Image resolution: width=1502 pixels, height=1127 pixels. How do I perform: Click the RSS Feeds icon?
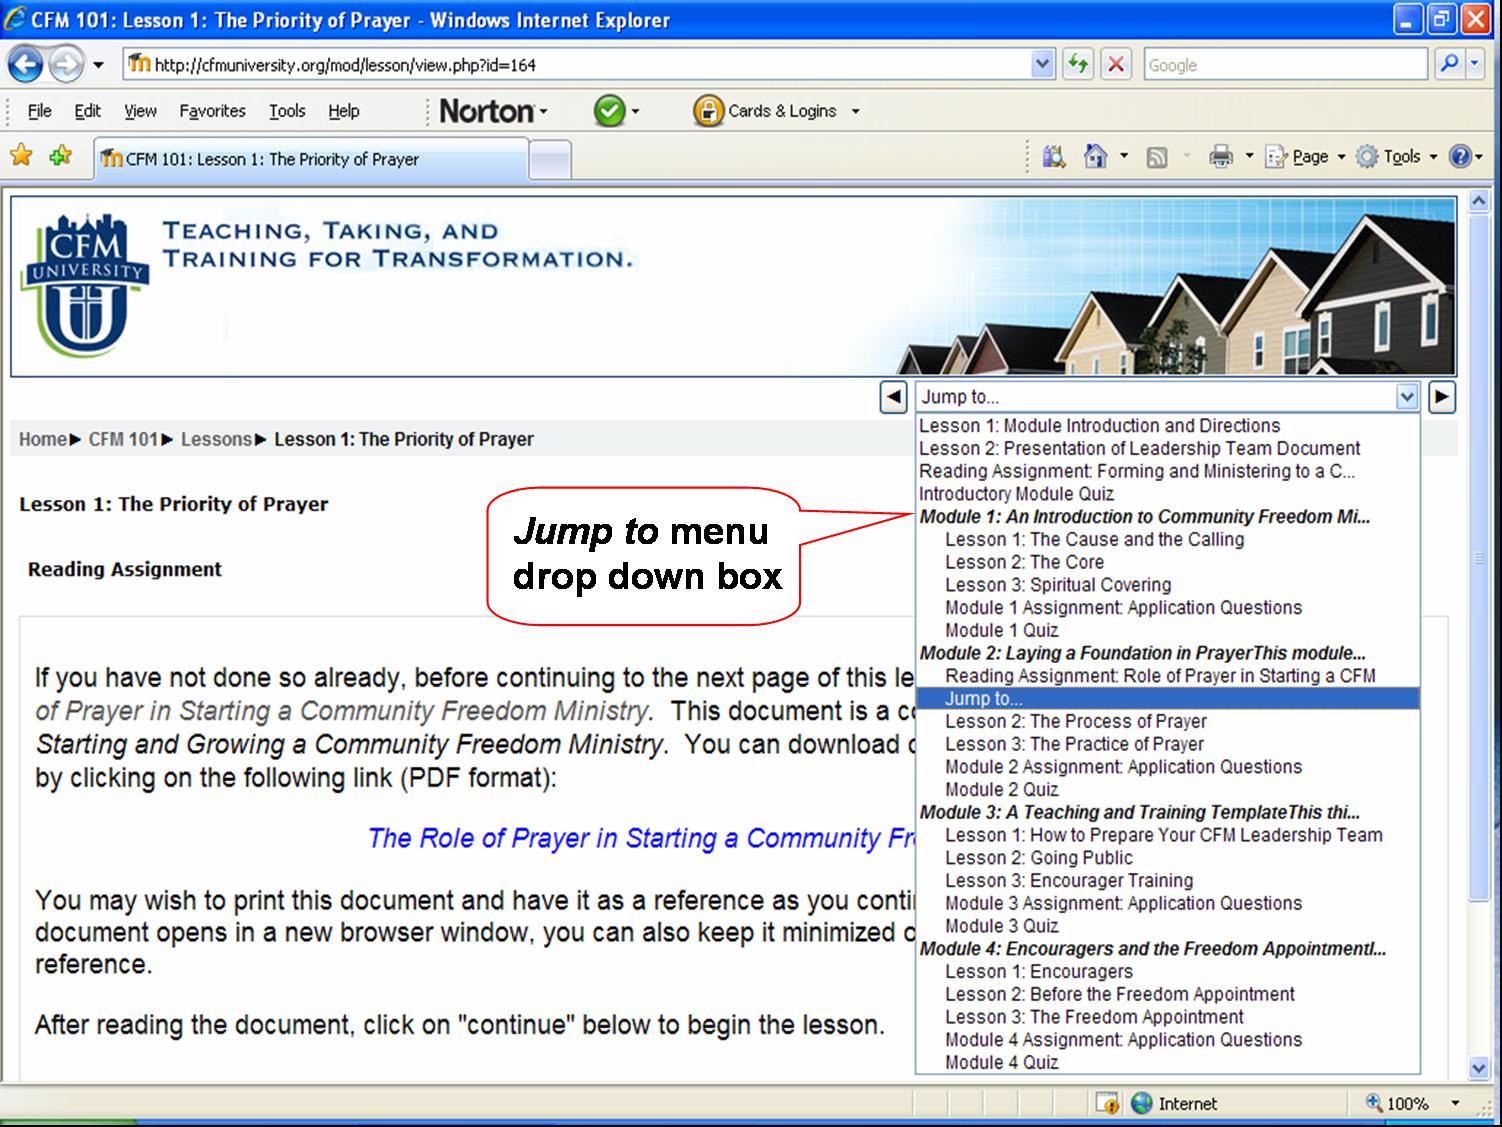click(x=1157, y=157)
